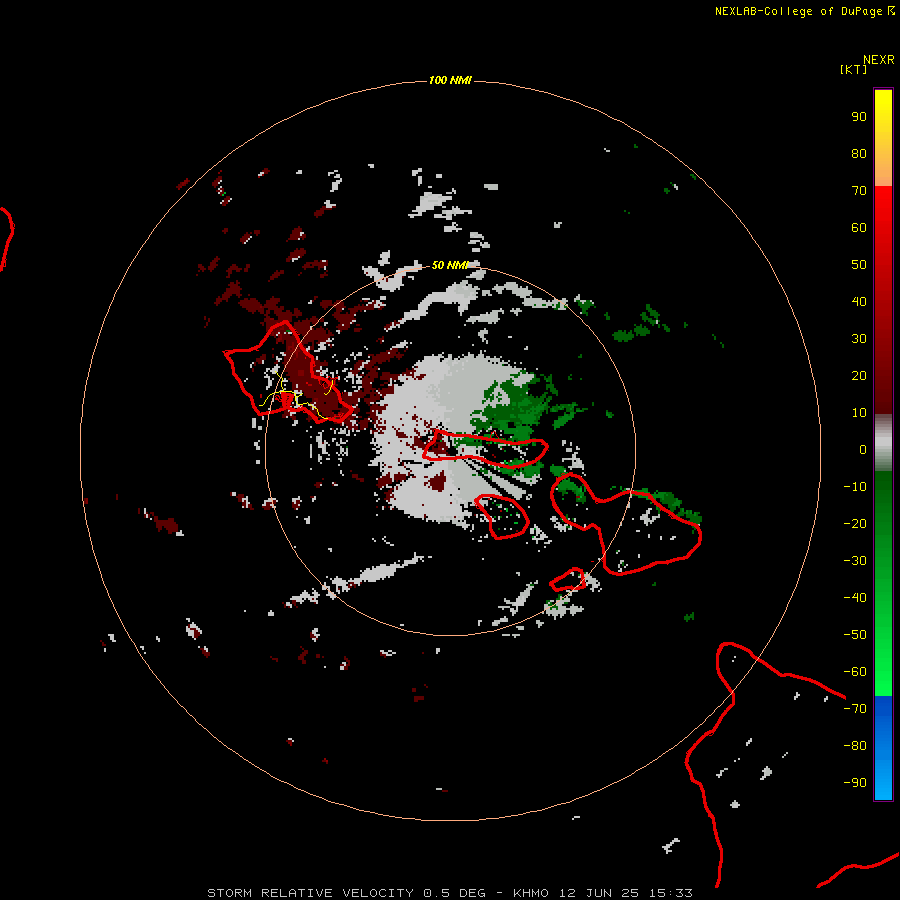Click the 80 knot label on scale
This screenshot has width=900, height=900.
[x=859, y=153]
